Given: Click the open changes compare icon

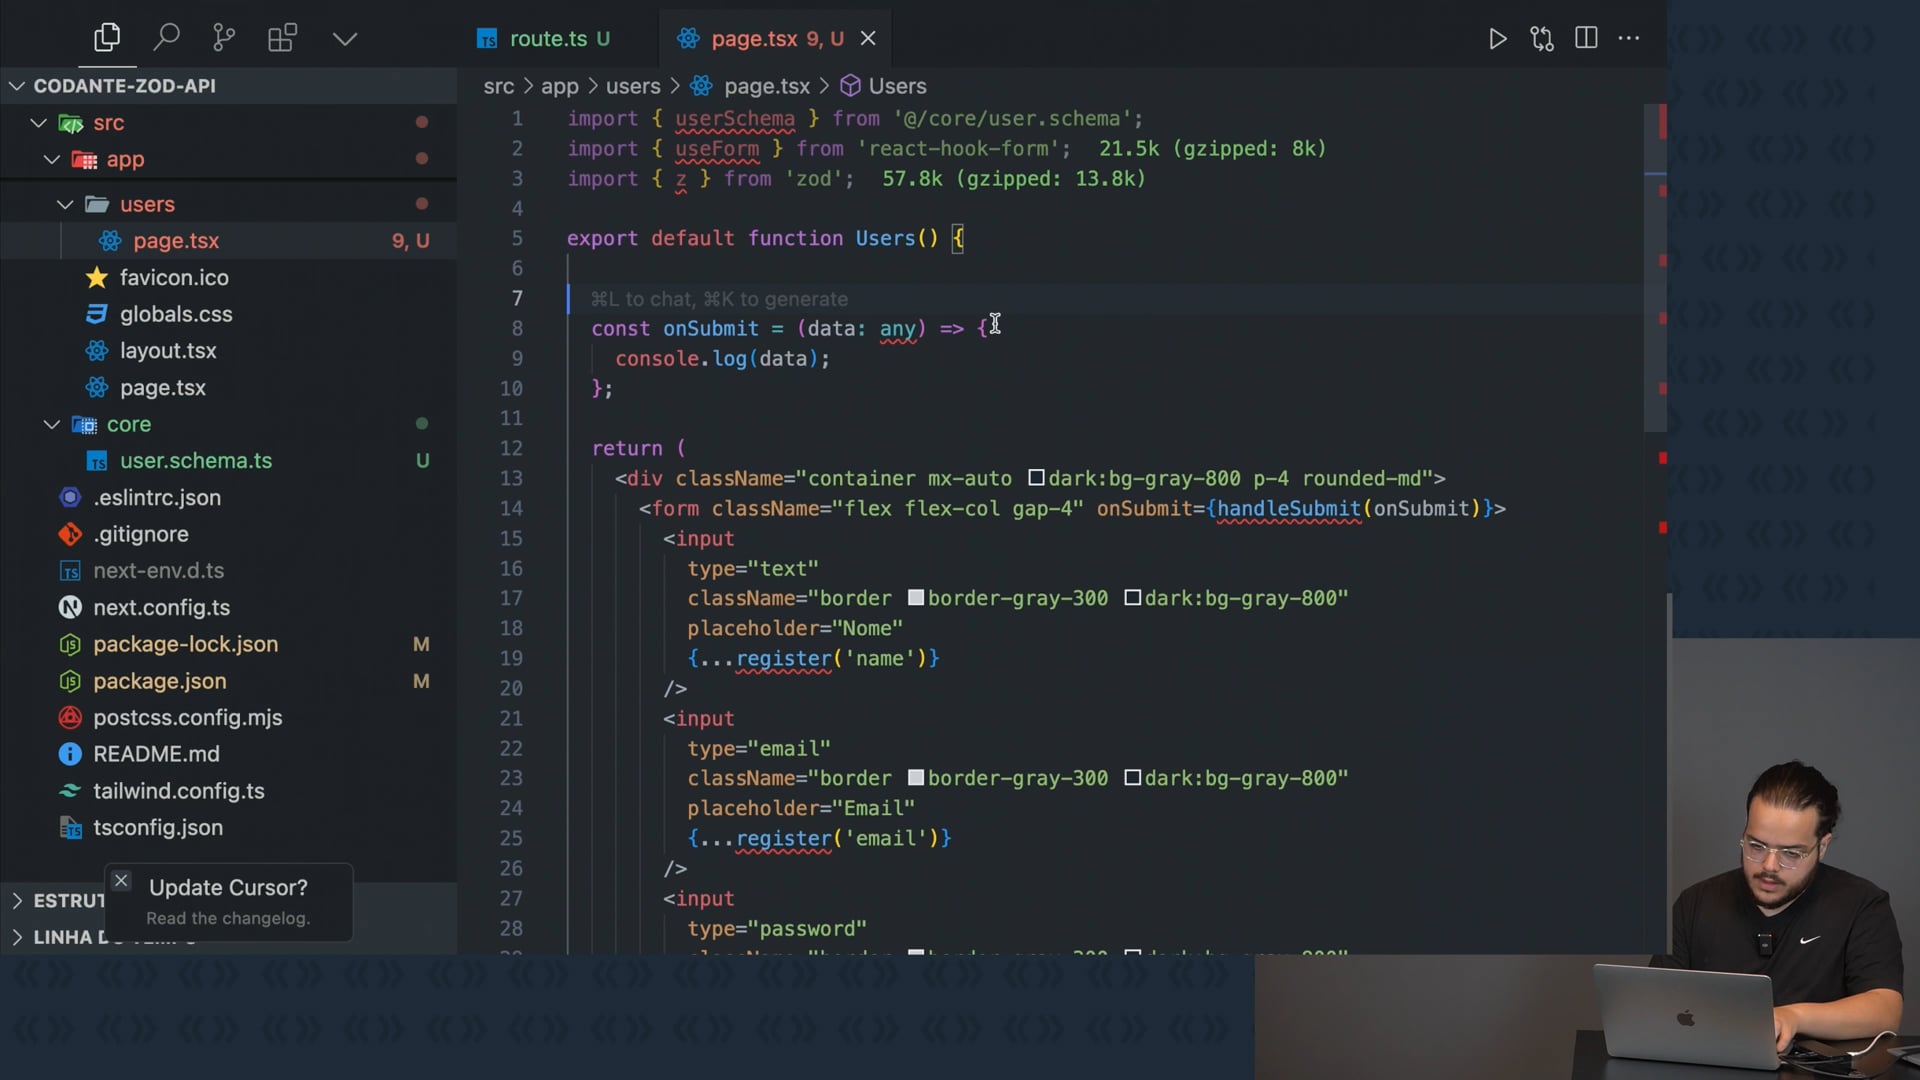Looking at the screenshot, I should (x=1541, y=38).
